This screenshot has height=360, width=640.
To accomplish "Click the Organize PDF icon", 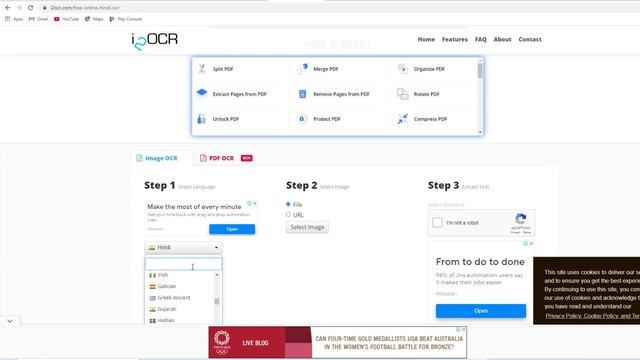I will click(403, 69).
